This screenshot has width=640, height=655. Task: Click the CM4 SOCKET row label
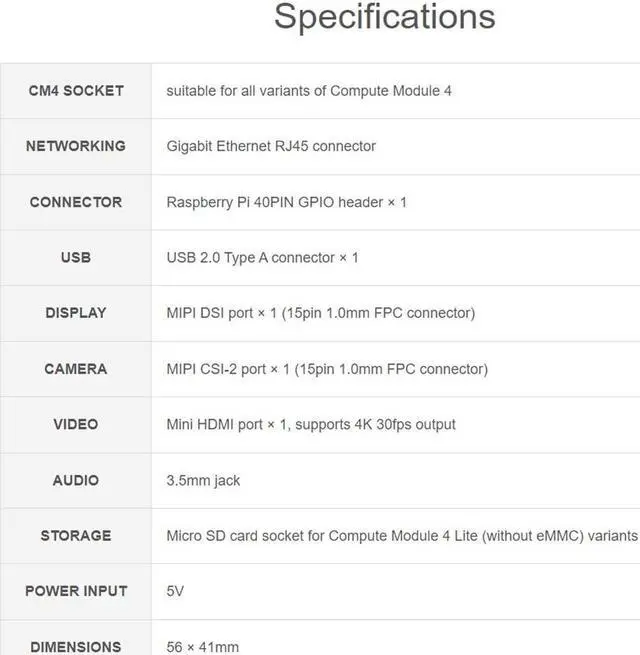point(76,90)
